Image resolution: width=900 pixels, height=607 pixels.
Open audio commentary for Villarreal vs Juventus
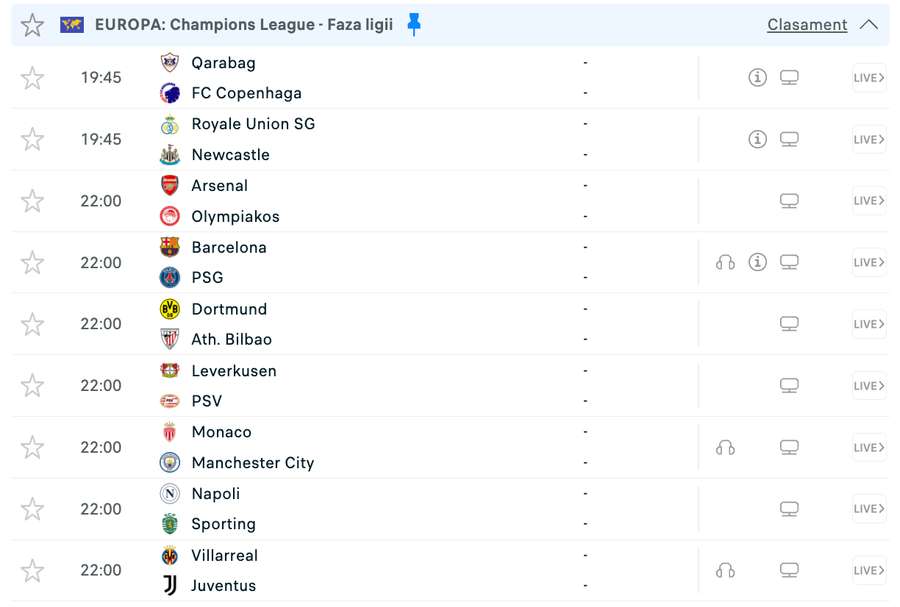point(726,570)
